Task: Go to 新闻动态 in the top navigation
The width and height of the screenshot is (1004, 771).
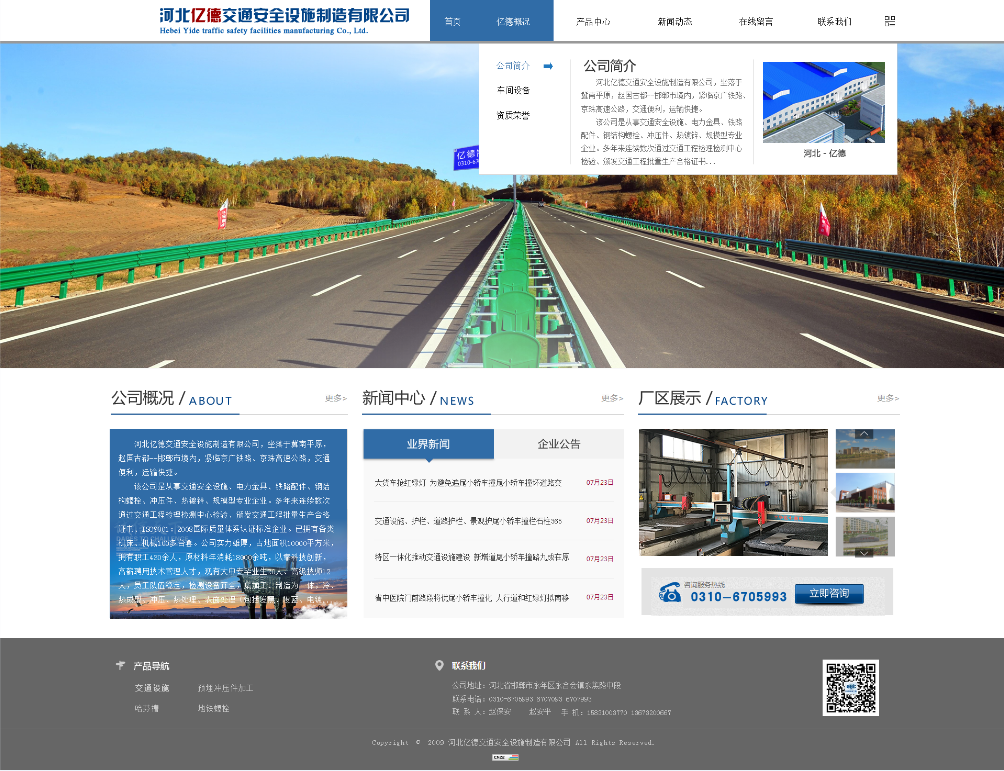Action: click(674, 21)
